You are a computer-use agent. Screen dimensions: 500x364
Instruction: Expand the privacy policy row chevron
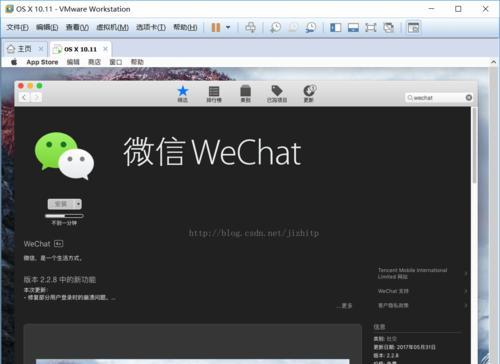click(466, 305)
